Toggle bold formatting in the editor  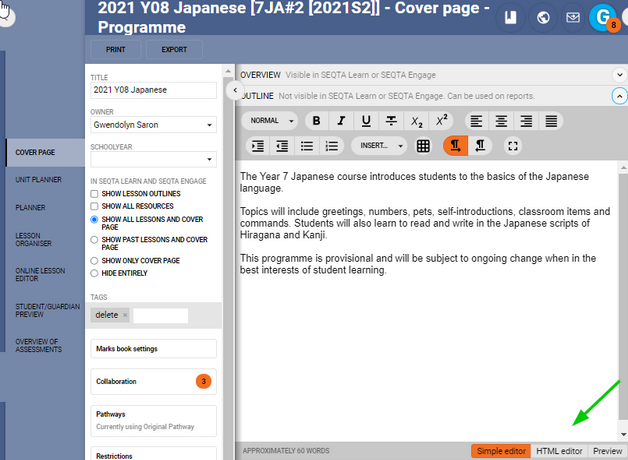(316, 121)
